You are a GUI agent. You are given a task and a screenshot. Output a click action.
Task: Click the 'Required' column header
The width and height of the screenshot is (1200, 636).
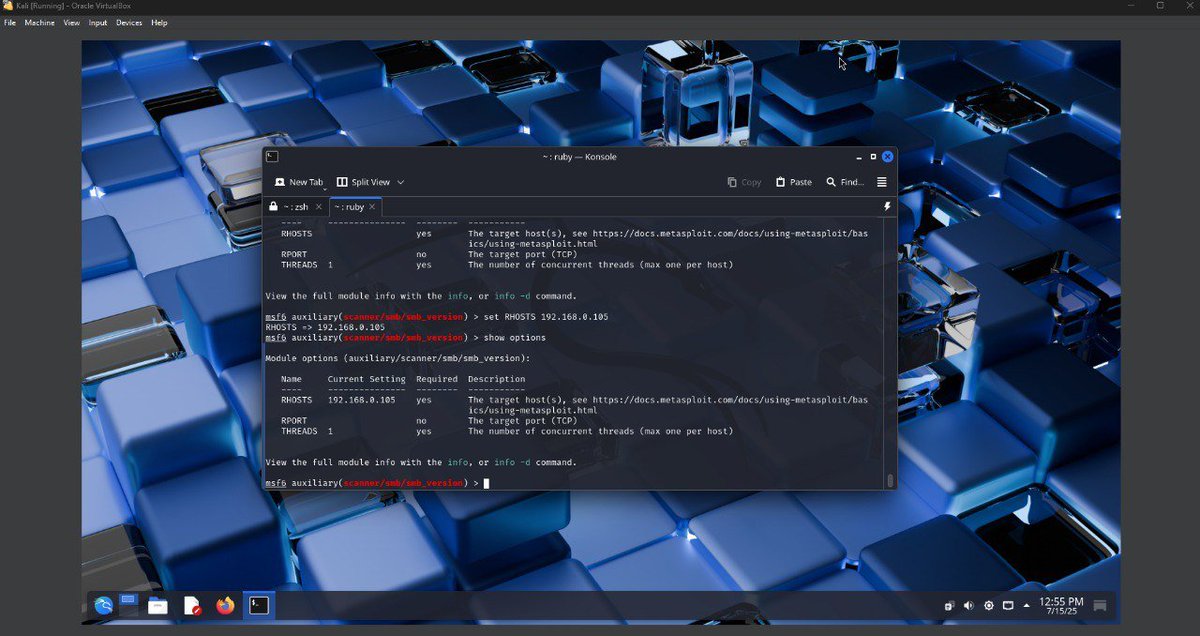click(x=437, y=379)
